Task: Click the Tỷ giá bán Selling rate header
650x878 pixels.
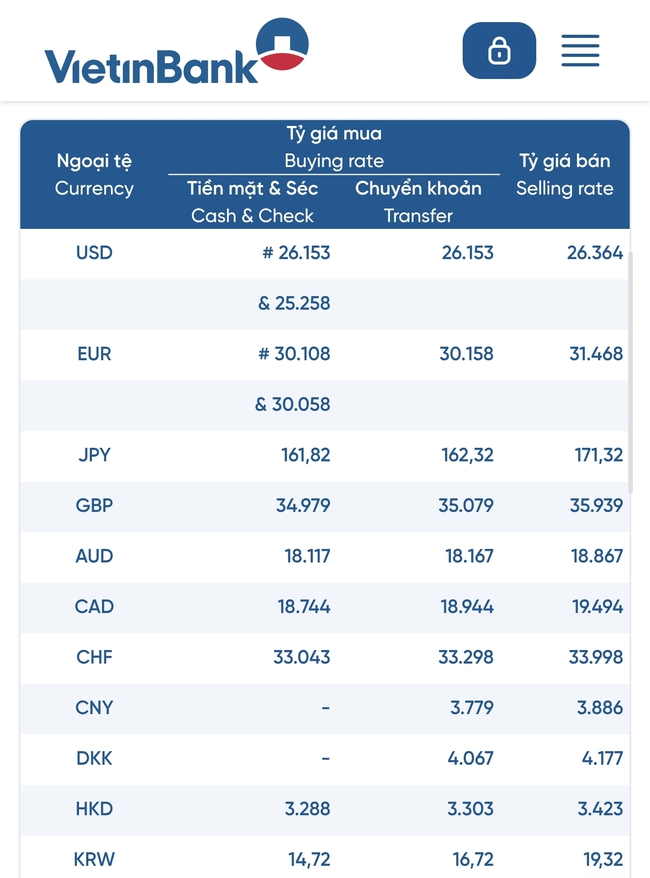Action: pos(565,175)
